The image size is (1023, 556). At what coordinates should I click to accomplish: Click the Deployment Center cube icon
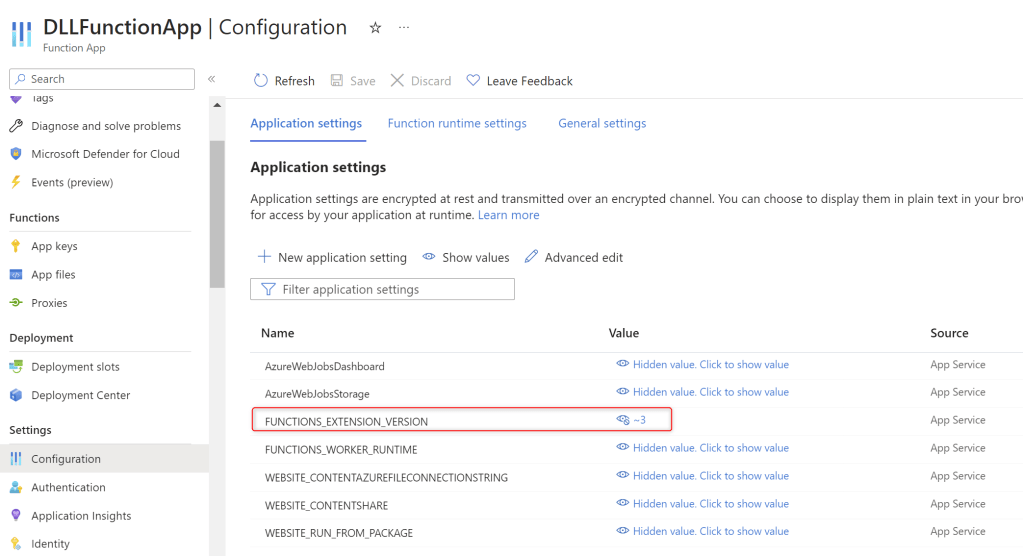click(16, 395)
